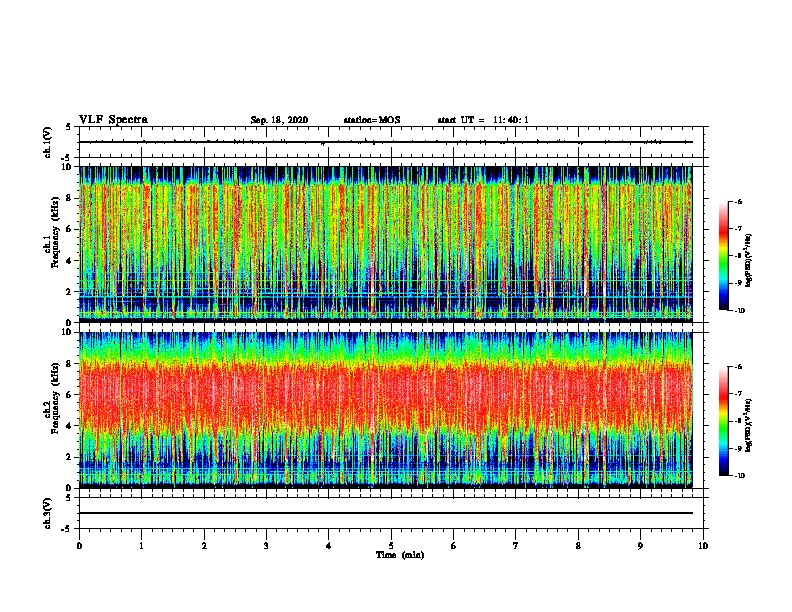The width and height of the screenshot is (792, 612).
Task: Click the ch.1 PSD color scale bar
Action: click(724, 256)
